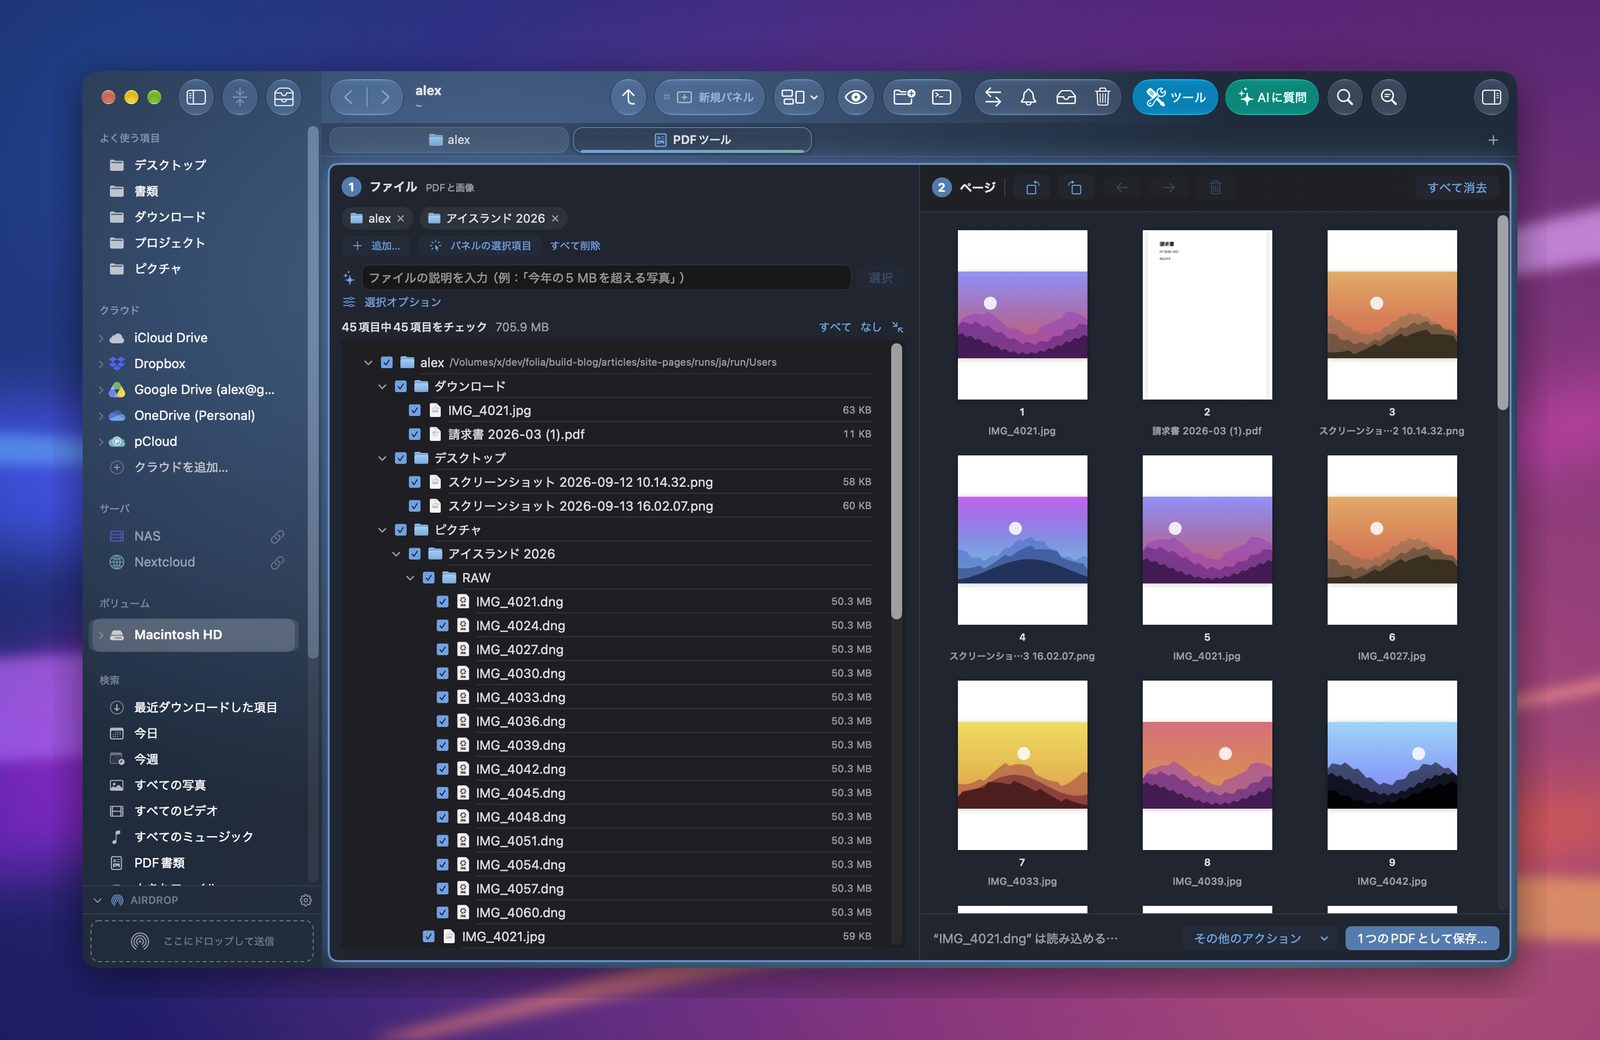This screenshot has height=1040, width=1600.
Task: Click the sync arrows toolbar icon
Action: [x=993, y=97]
